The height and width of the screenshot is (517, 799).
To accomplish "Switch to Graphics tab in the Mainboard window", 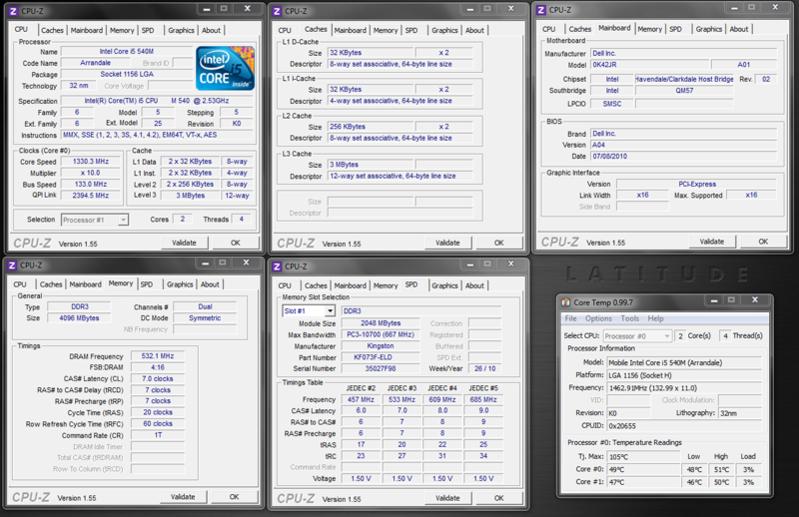I will point(707,30).
